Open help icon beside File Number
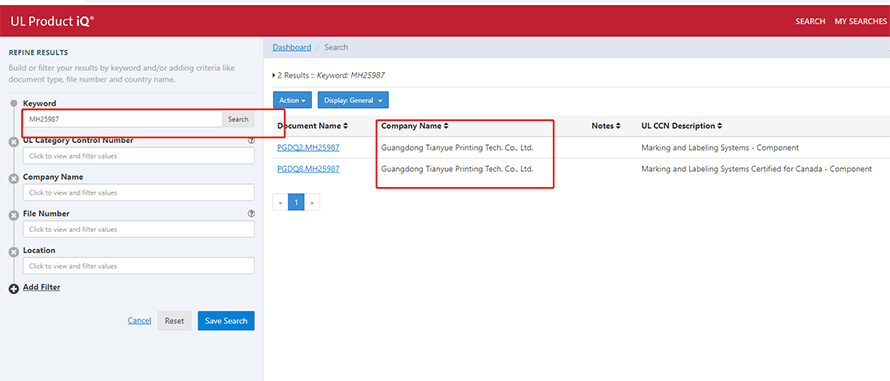 coord(251,213)
